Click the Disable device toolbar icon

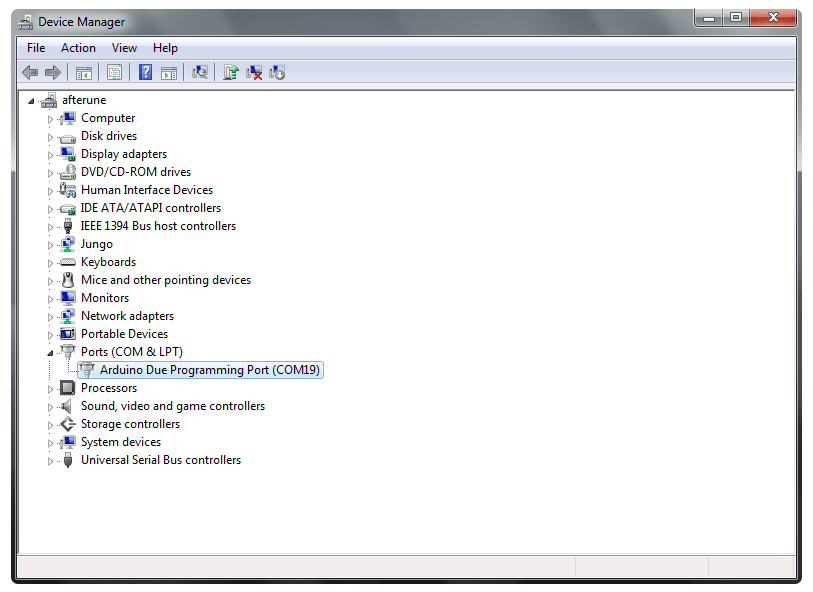point(277,72)
